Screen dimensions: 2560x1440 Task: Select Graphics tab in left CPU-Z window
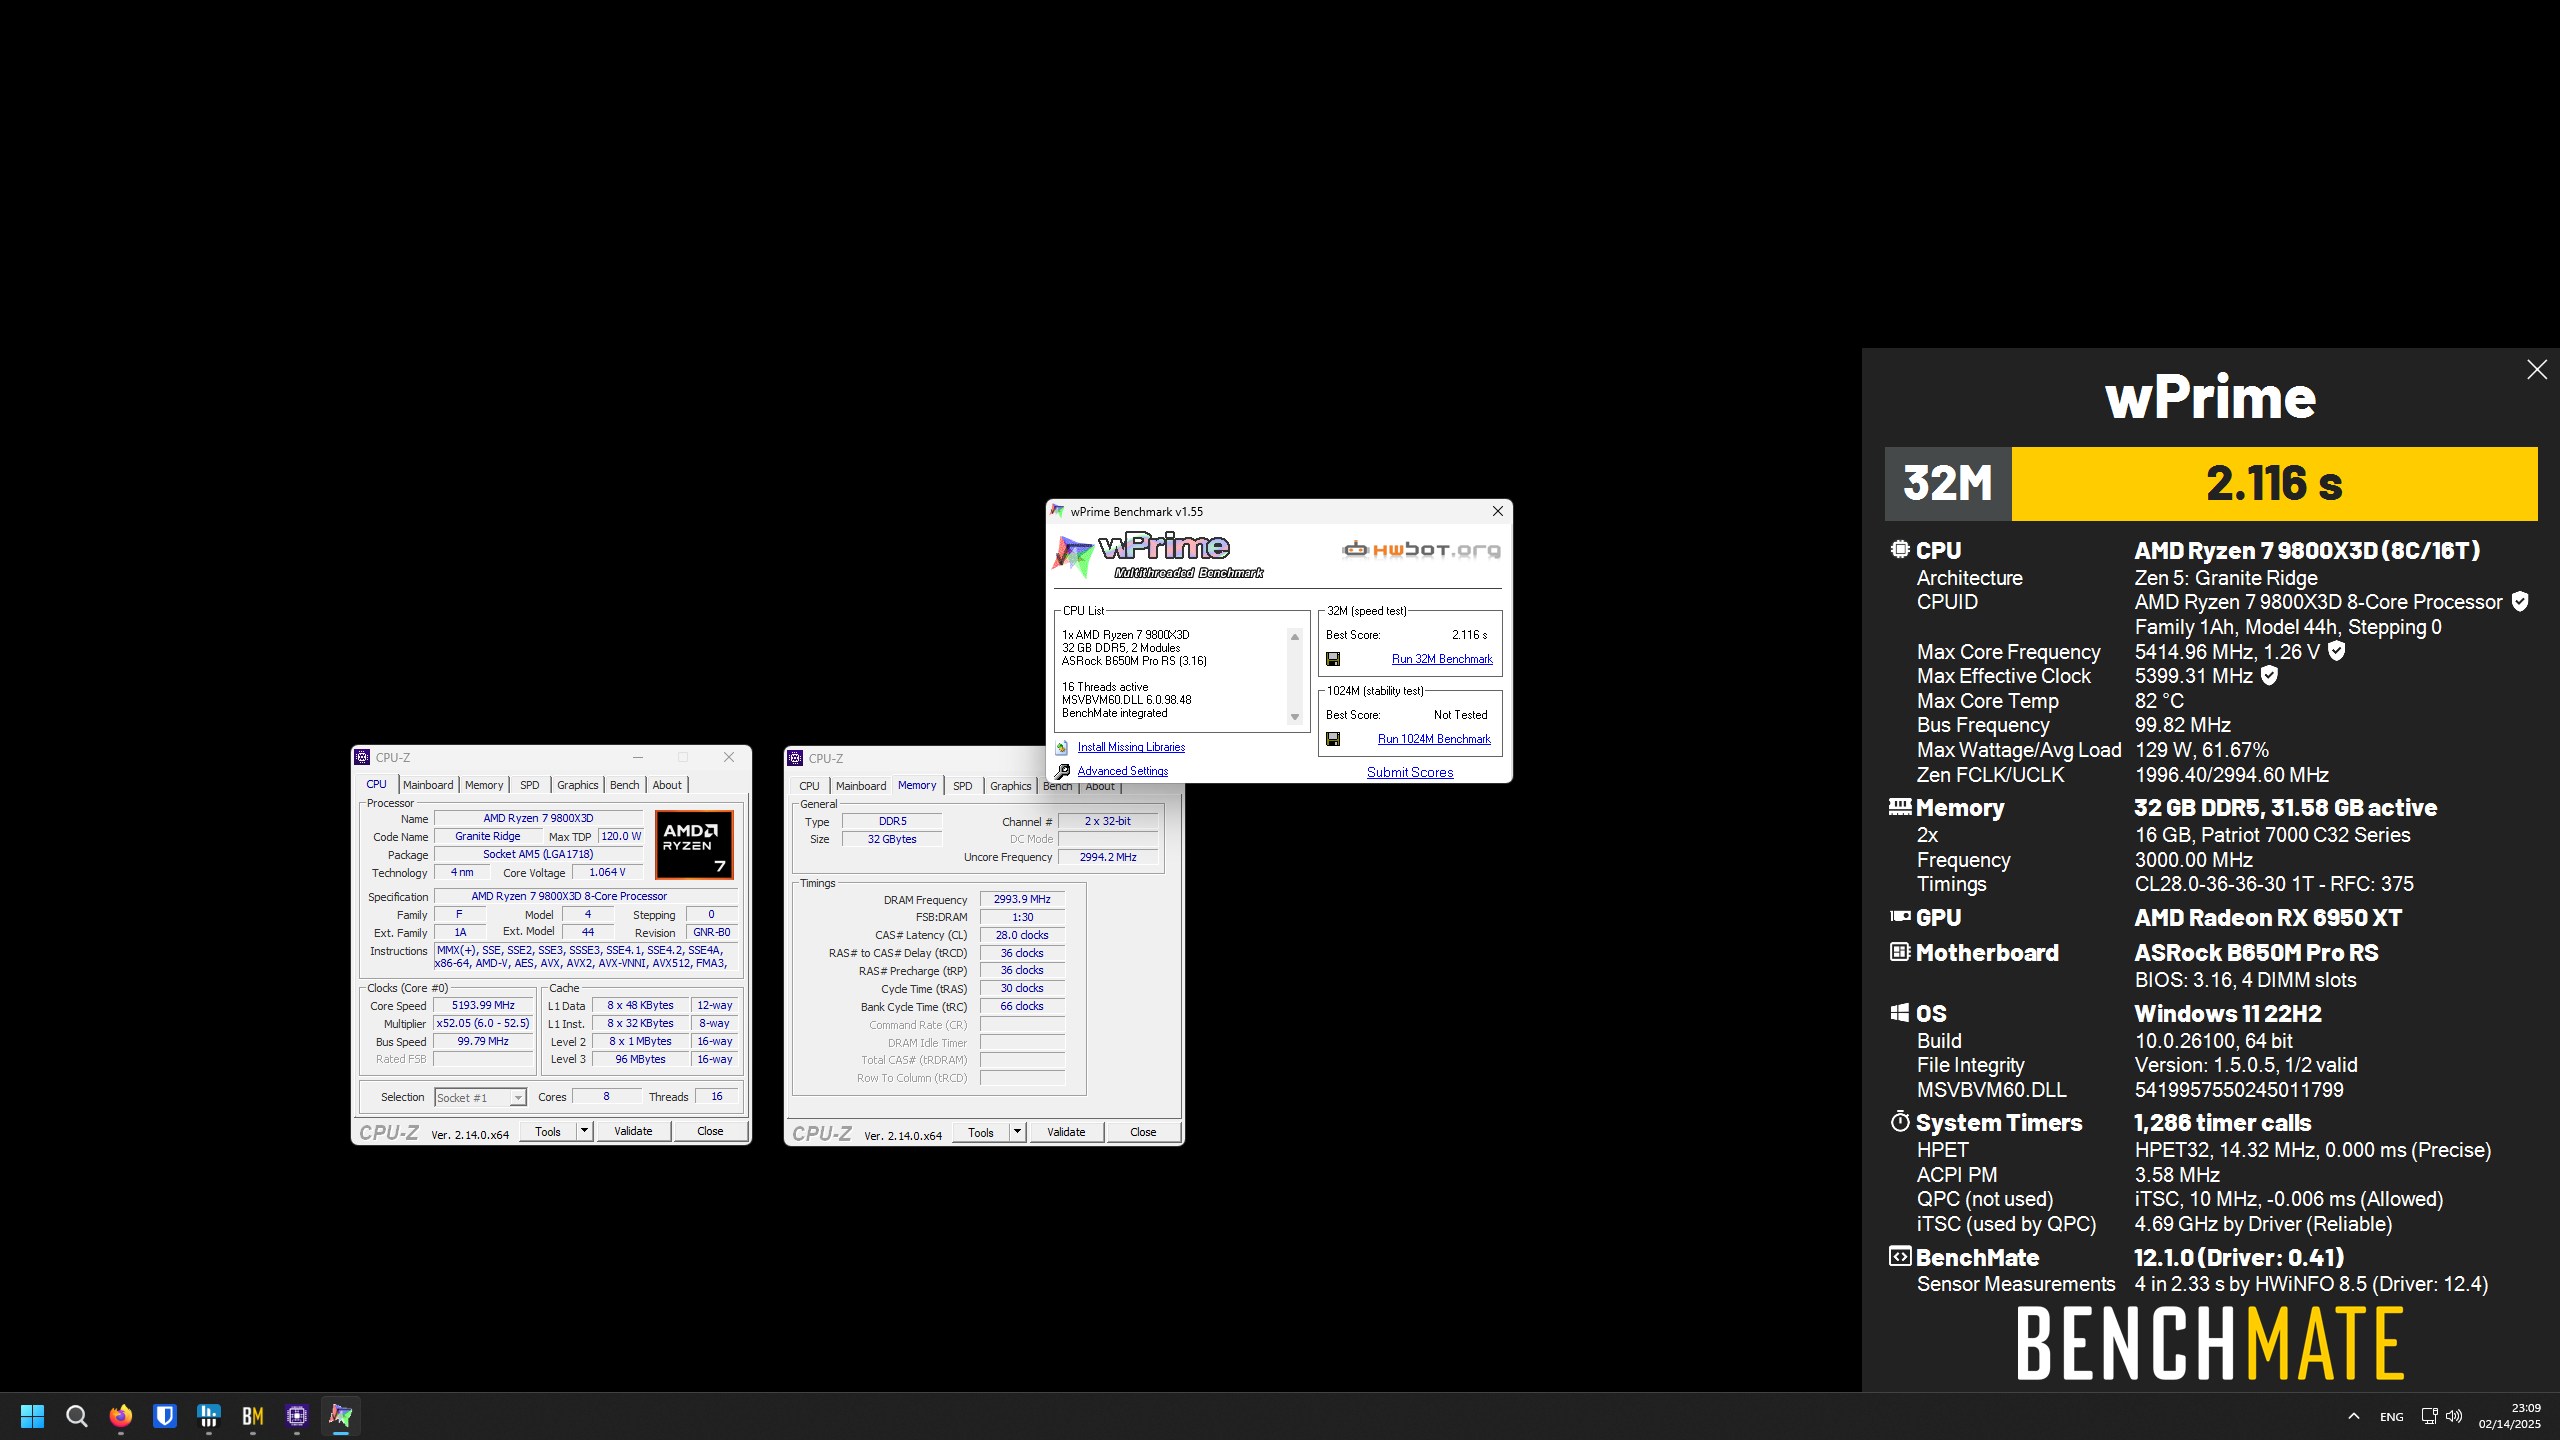[x=578, y=786]
